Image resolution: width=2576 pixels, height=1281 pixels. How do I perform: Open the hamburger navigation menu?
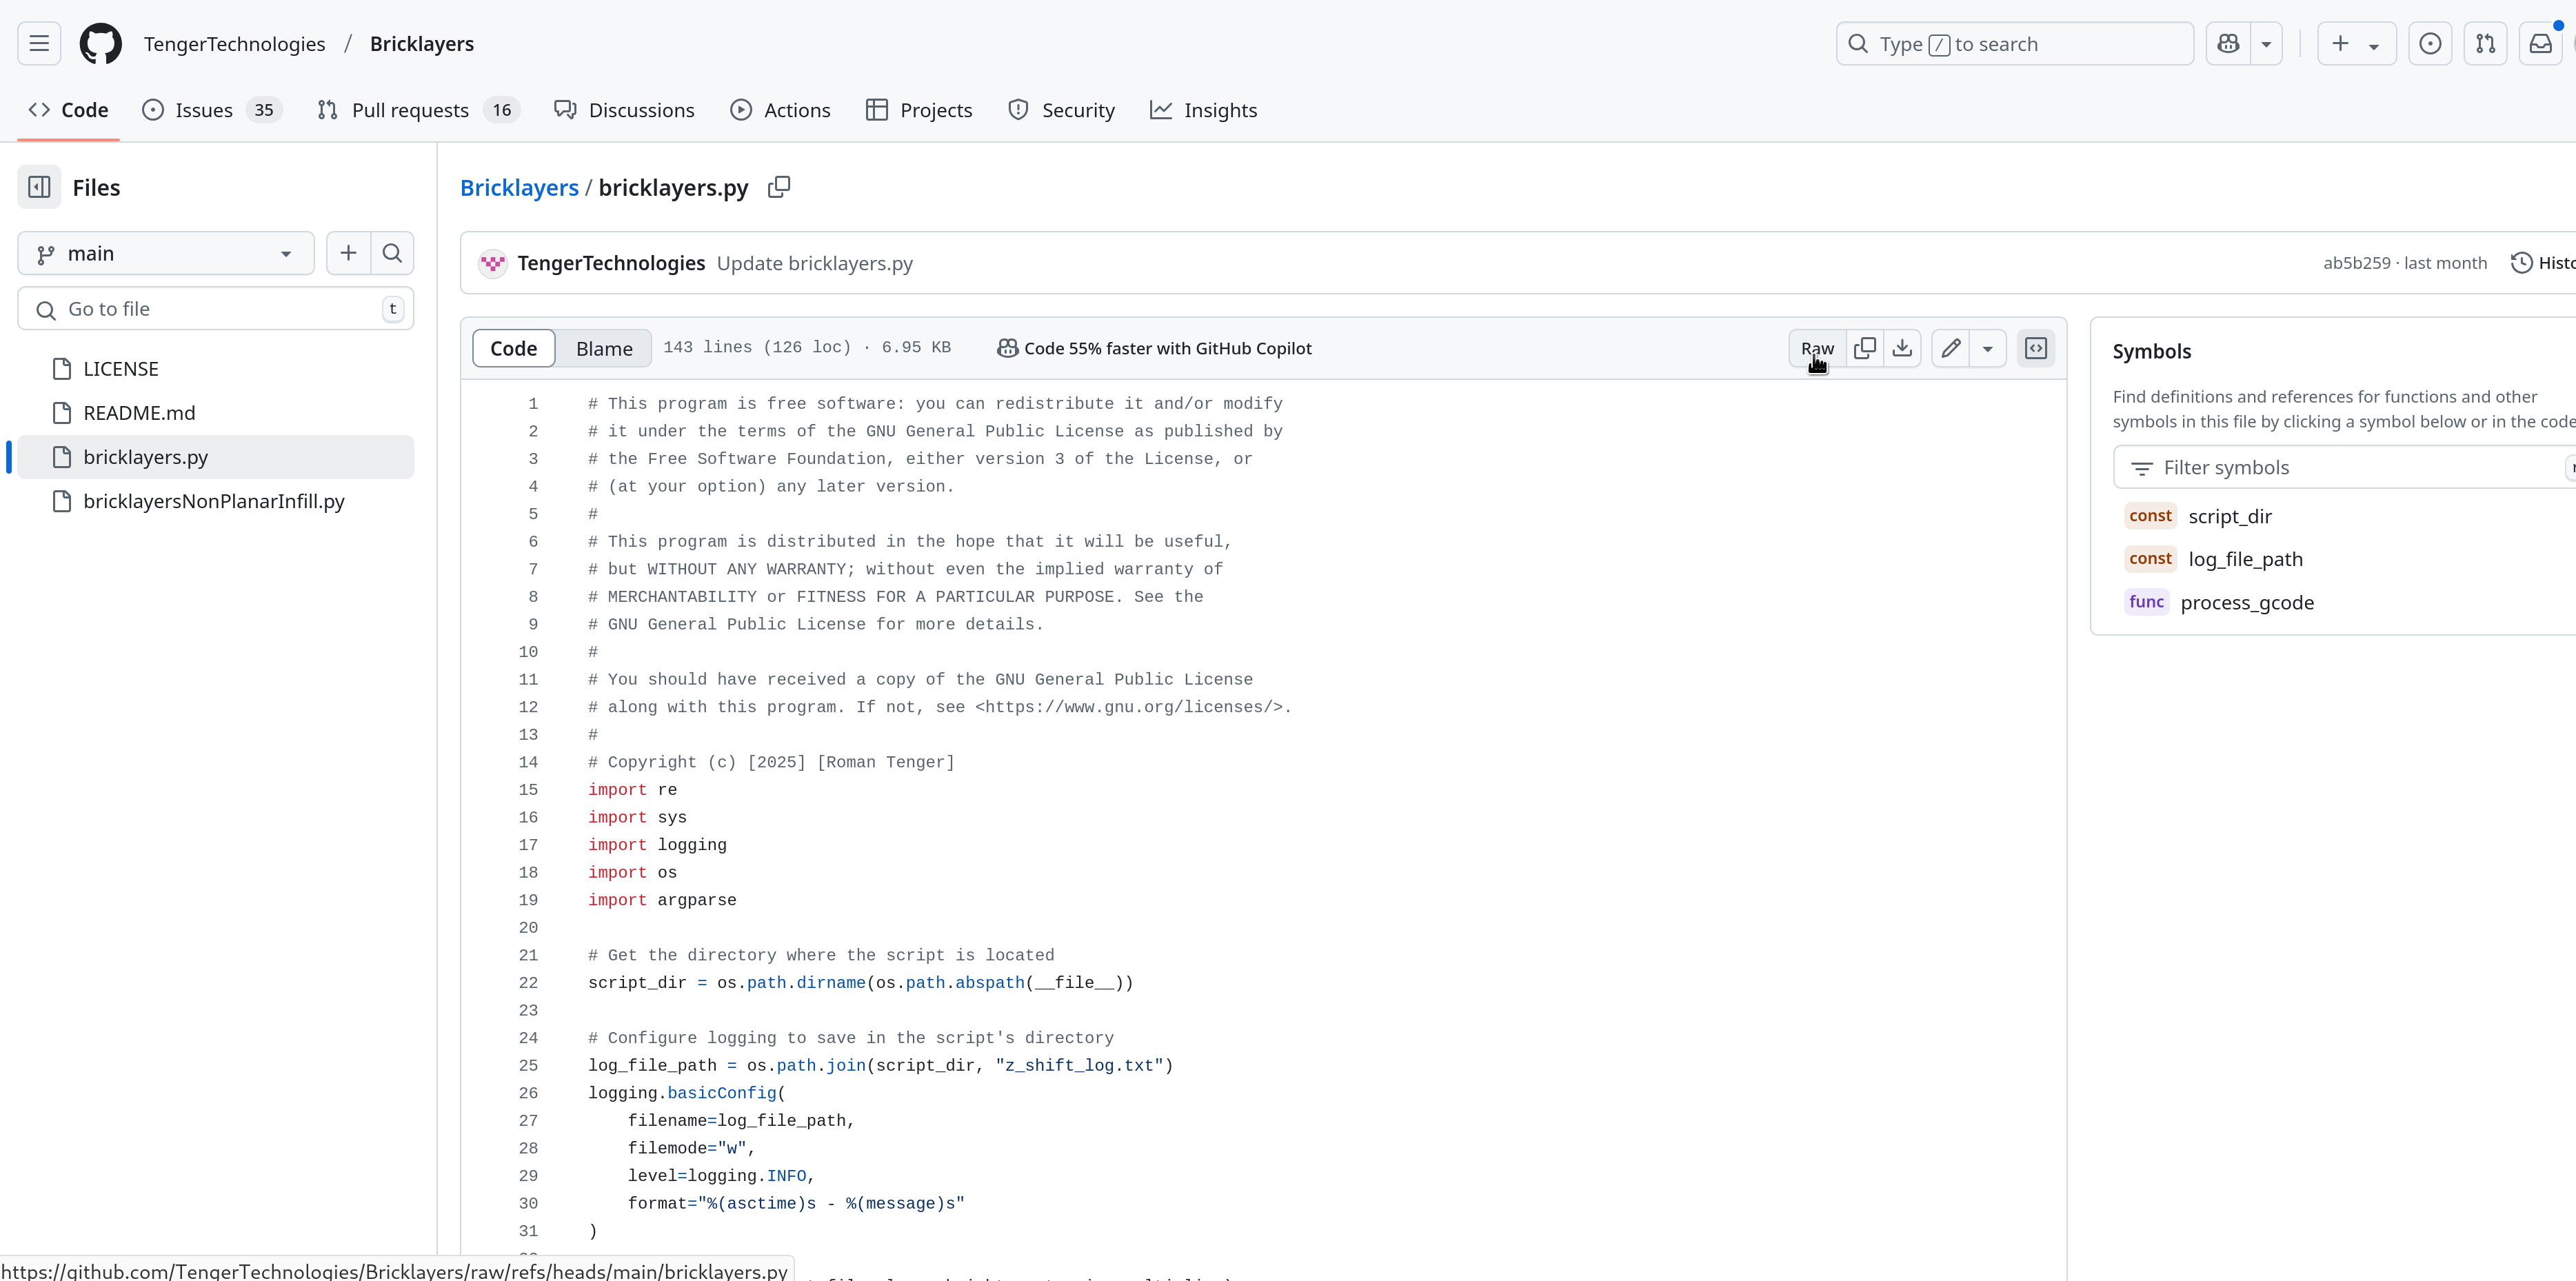pos(39,44)
